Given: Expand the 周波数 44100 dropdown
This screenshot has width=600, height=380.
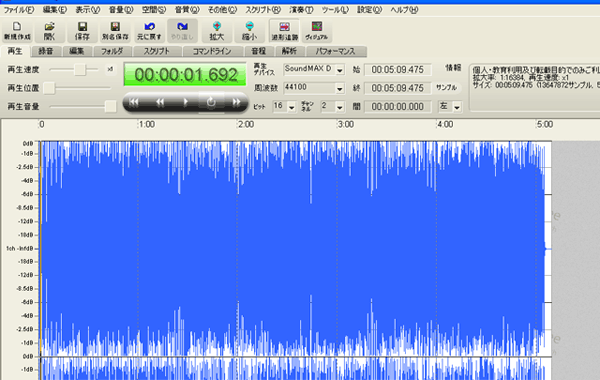Looking at the screenshot, I should pos(339,88).
